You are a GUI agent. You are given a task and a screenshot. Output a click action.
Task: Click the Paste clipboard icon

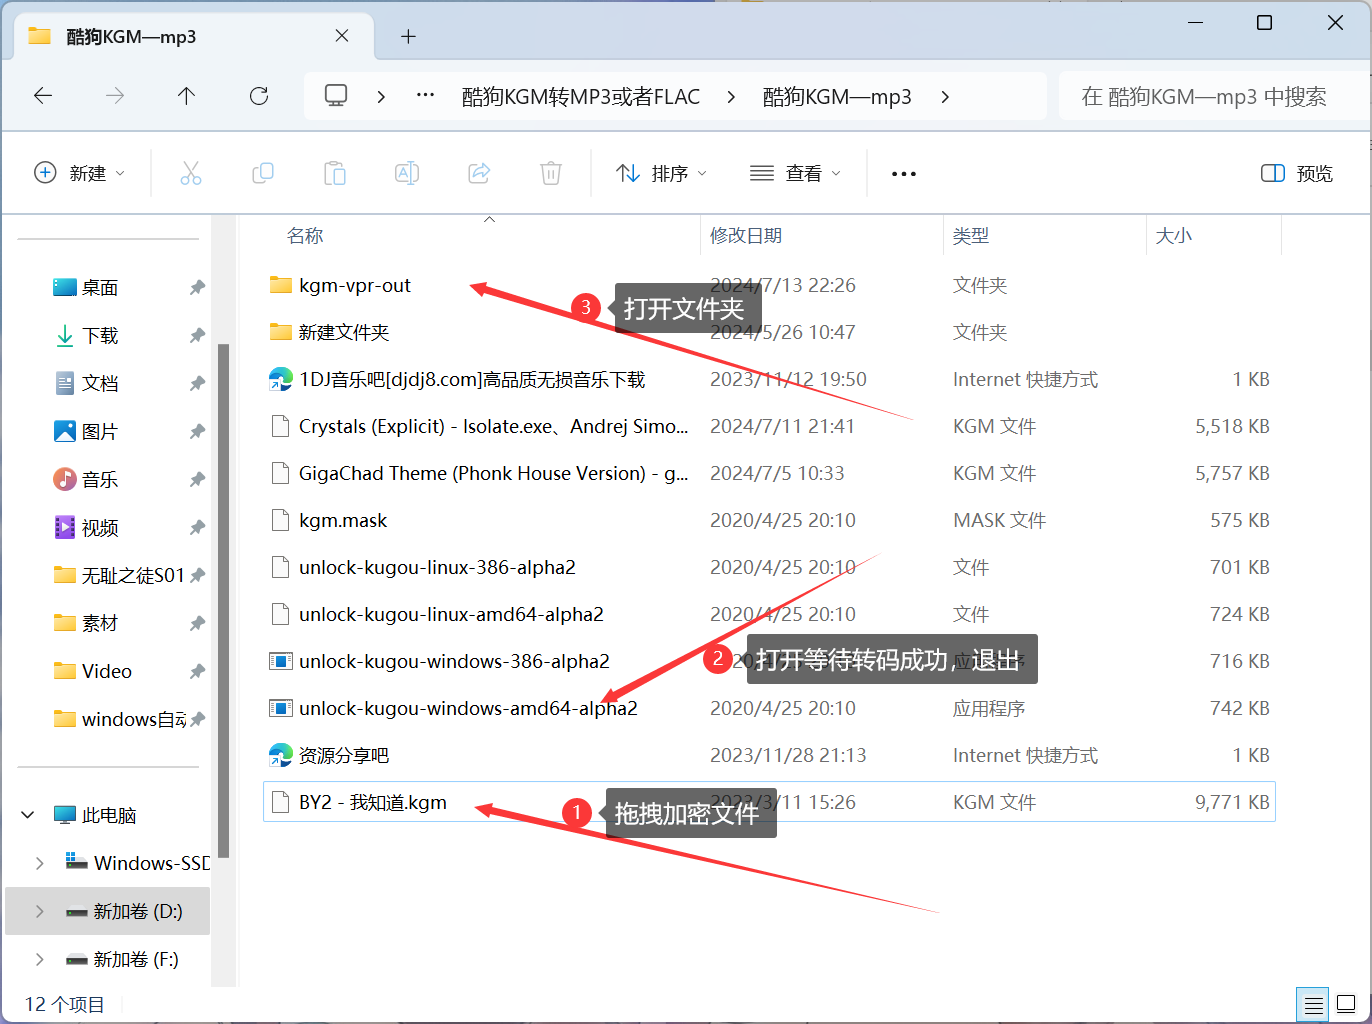coord(335,173)
